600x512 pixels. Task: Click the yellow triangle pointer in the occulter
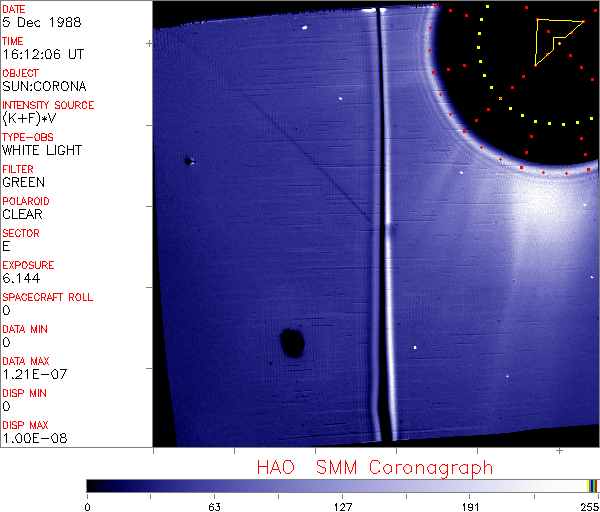[559, 42]
